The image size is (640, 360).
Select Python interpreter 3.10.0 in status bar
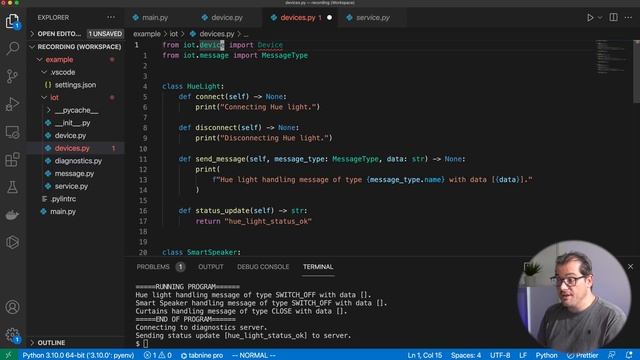tap(78, 355)
